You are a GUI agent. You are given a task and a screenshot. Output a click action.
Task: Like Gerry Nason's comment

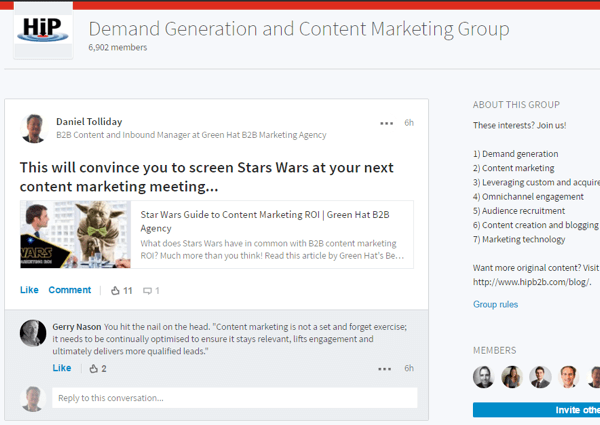click(62, 368)
